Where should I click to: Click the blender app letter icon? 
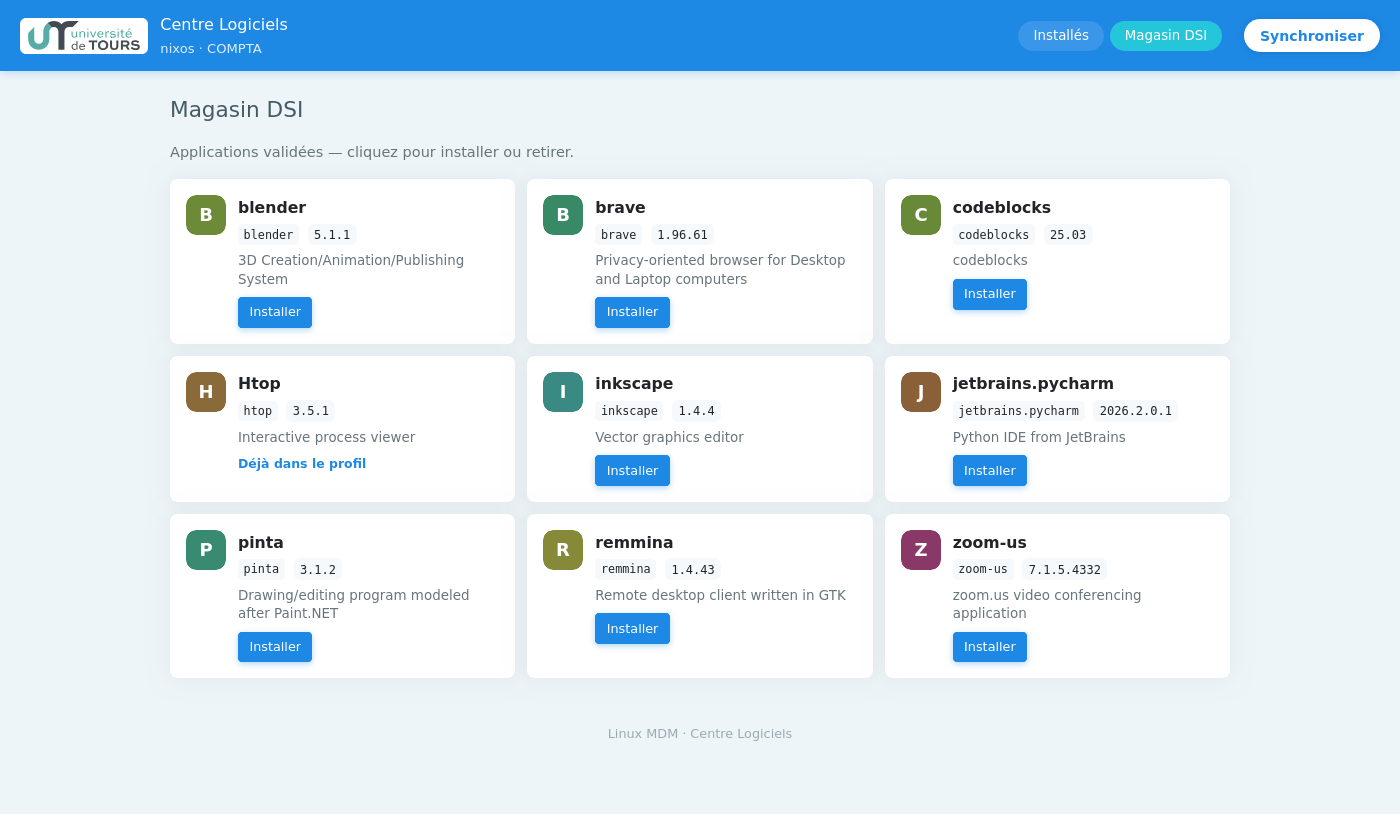point(206,215)
